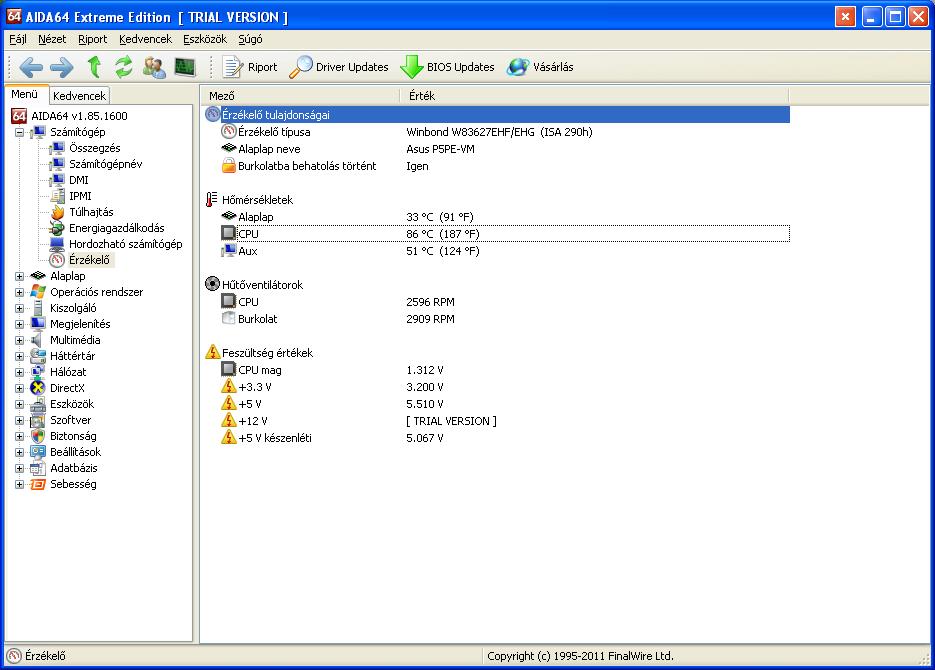935x670 pixels.
Task: Open the Fájl menu
Action: coord(18,39)
